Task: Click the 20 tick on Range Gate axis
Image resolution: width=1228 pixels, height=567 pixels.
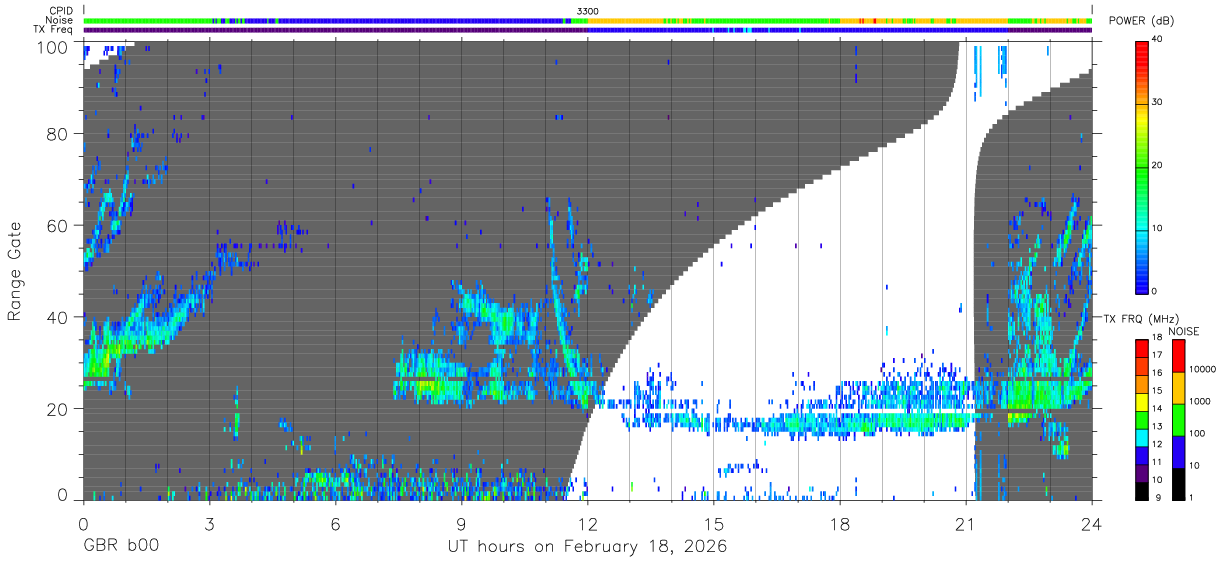Action: coord(58,409)
